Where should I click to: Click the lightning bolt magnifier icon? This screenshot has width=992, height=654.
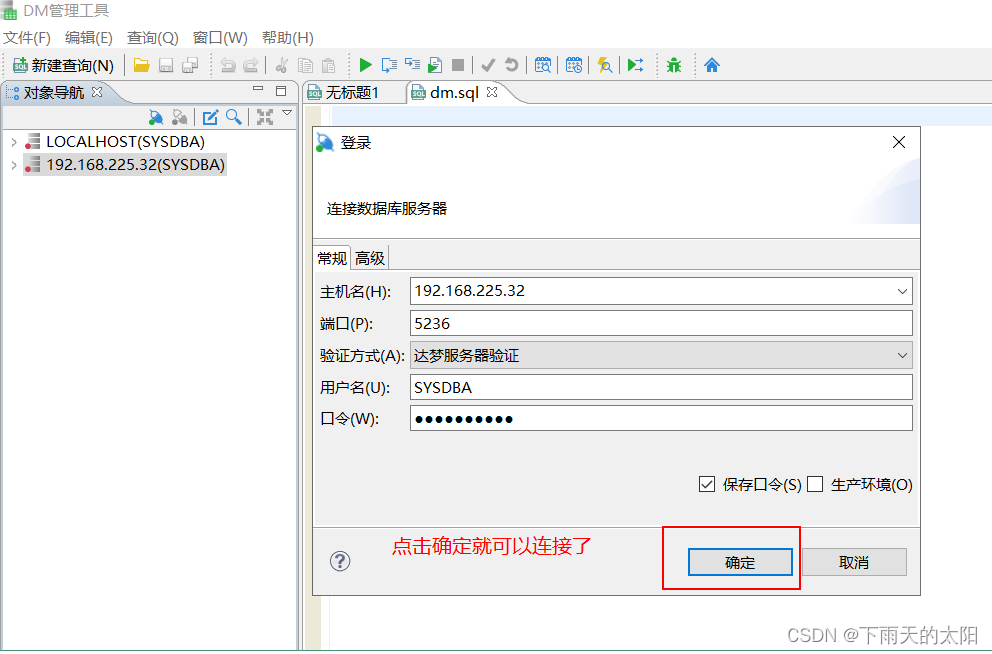(605, 65)
